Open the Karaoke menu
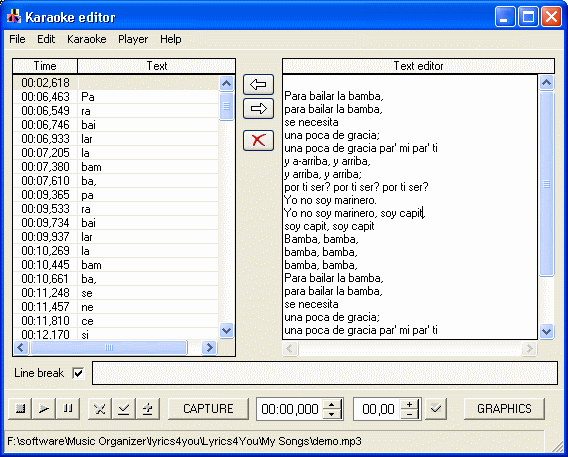Viewport: 568px width, 457px height. 87,39
